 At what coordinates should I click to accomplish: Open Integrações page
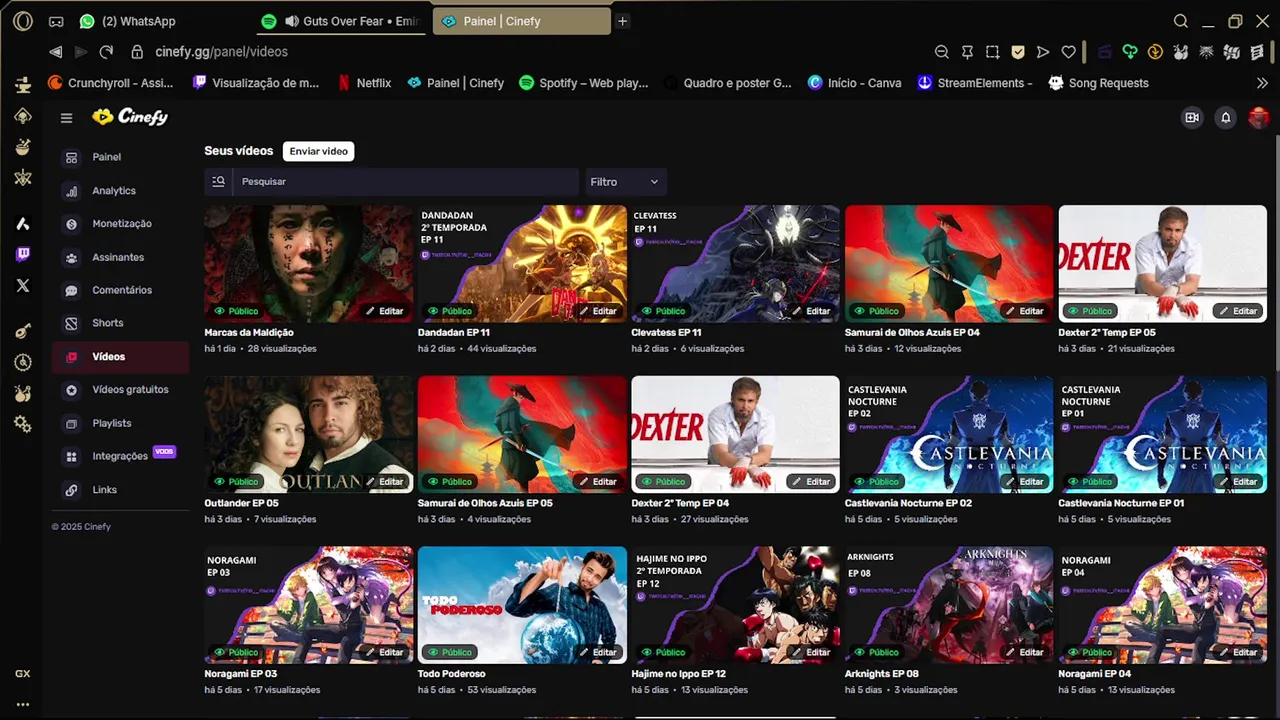pyautogui.click(x=120, y=456)
